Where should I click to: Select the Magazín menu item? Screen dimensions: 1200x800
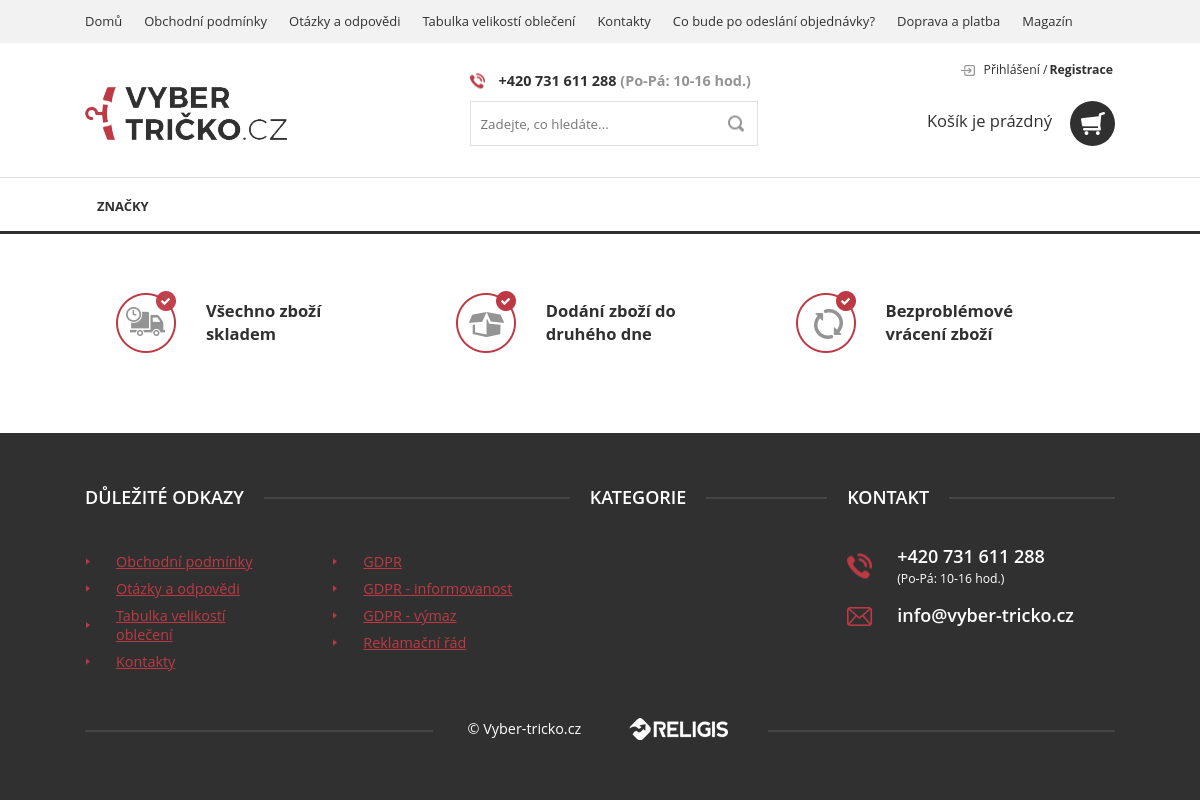[x=1047, y=21]
